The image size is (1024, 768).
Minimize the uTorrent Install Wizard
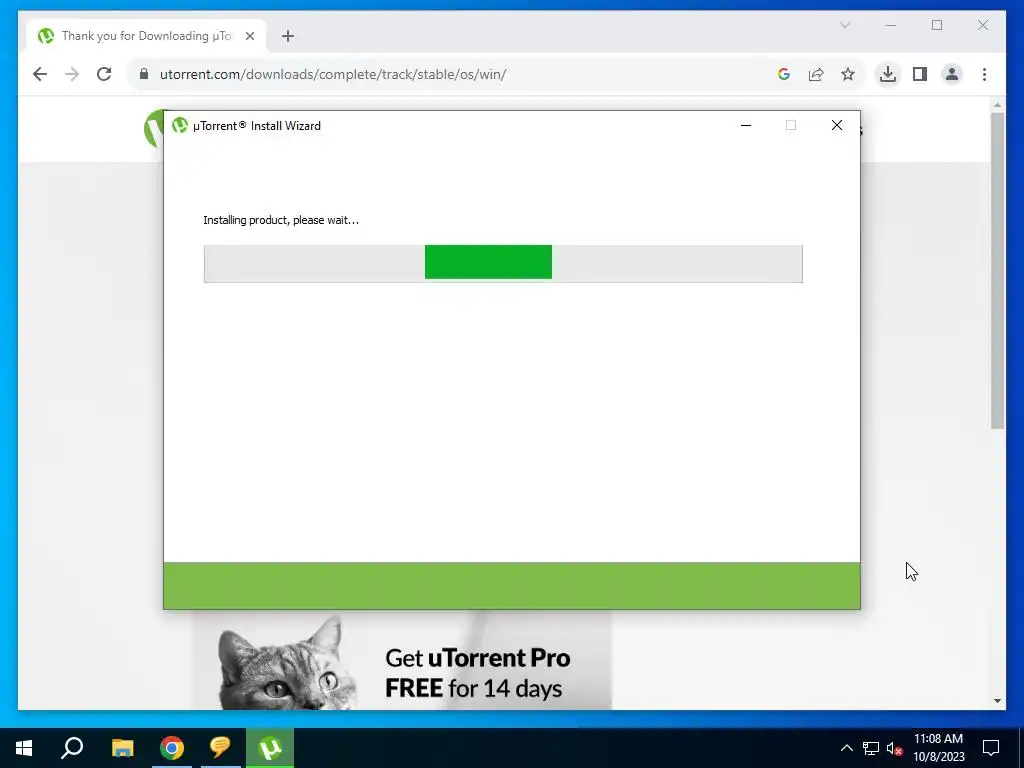[x=746, y=125]
